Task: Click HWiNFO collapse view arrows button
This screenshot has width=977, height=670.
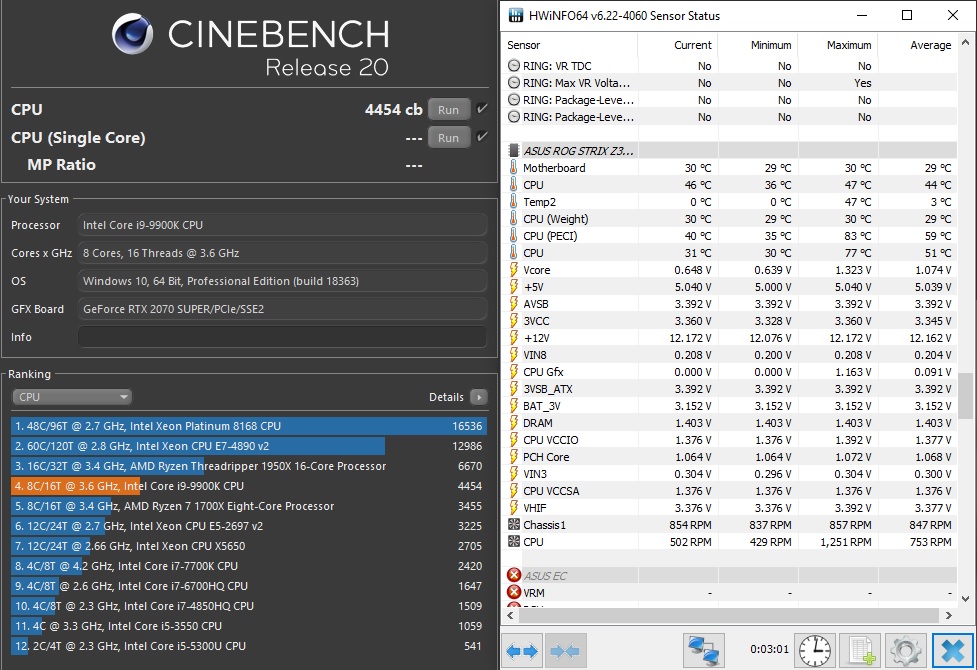Action: tap(565, 651)
